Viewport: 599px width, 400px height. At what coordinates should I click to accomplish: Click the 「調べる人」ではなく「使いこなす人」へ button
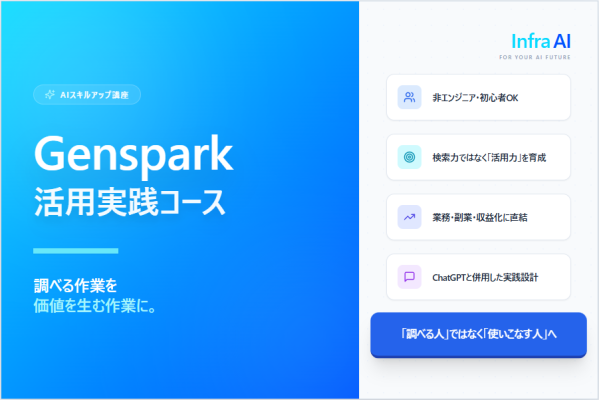pos(478,335)
